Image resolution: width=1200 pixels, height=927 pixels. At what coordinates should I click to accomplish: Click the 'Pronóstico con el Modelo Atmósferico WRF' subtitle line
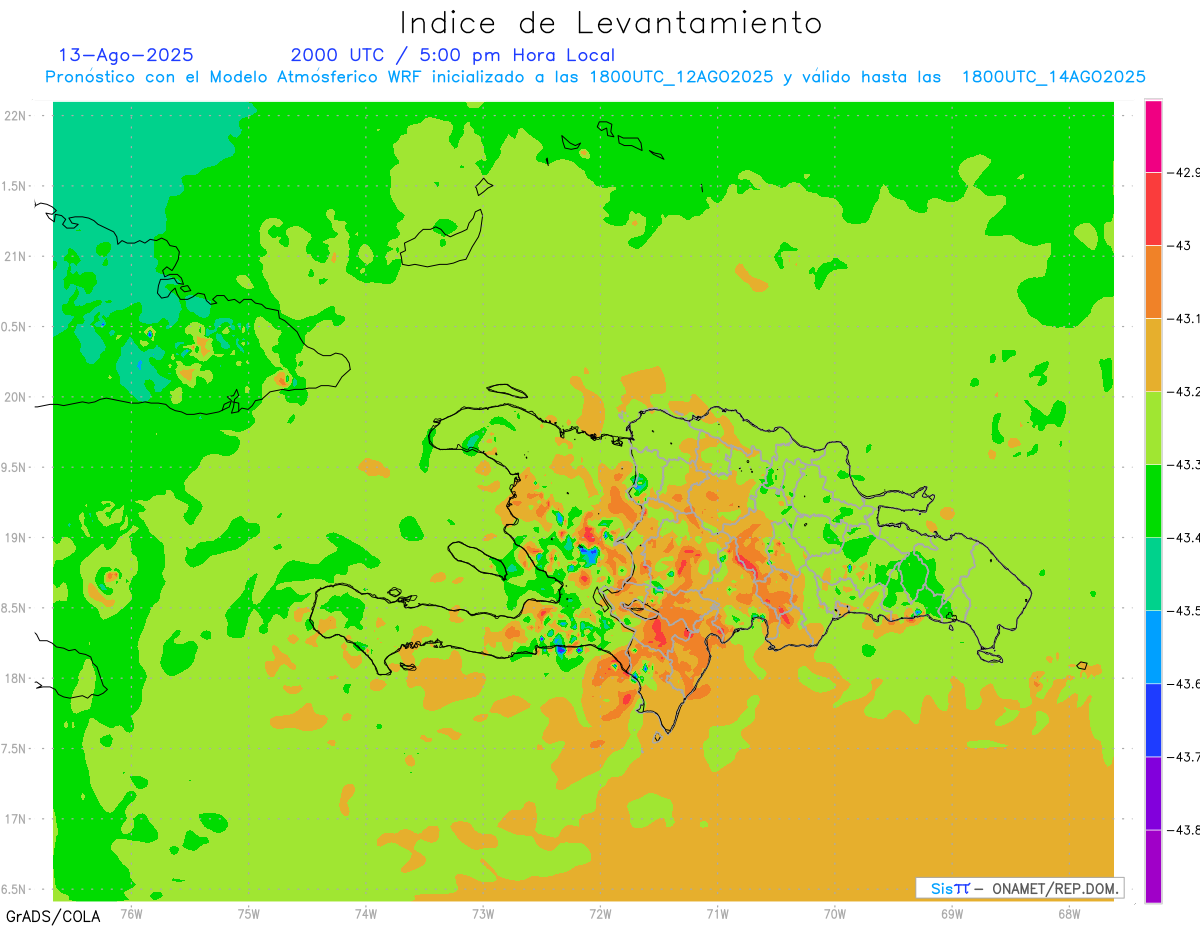click(x=595, y=77)
